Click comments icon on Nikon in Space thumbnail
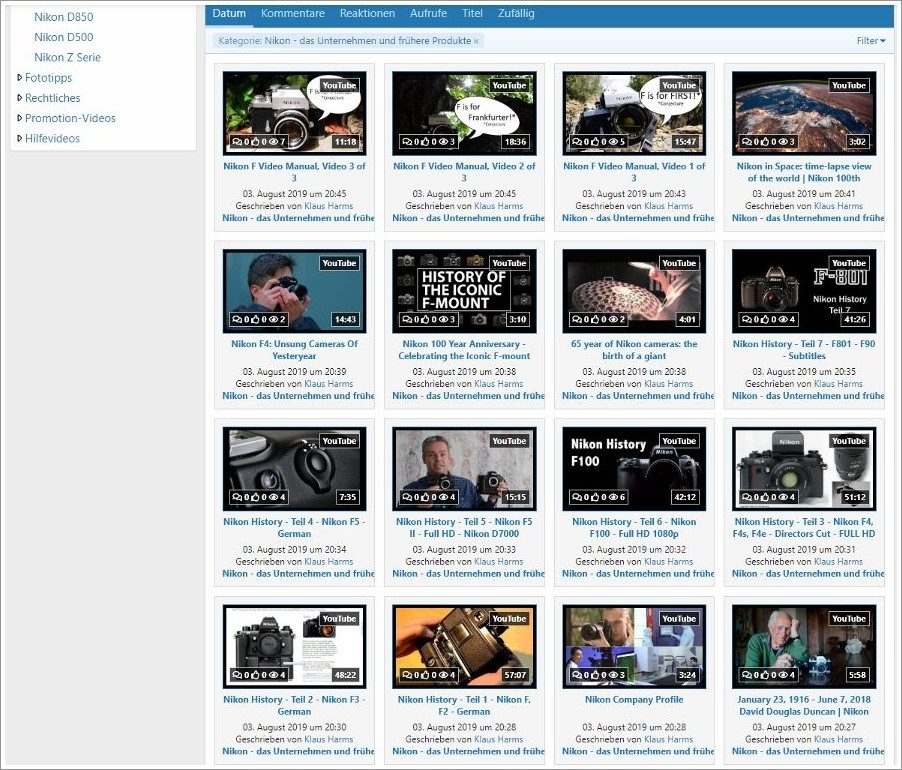This screenshot has height=770, width=902. click(x=747, y=141)
